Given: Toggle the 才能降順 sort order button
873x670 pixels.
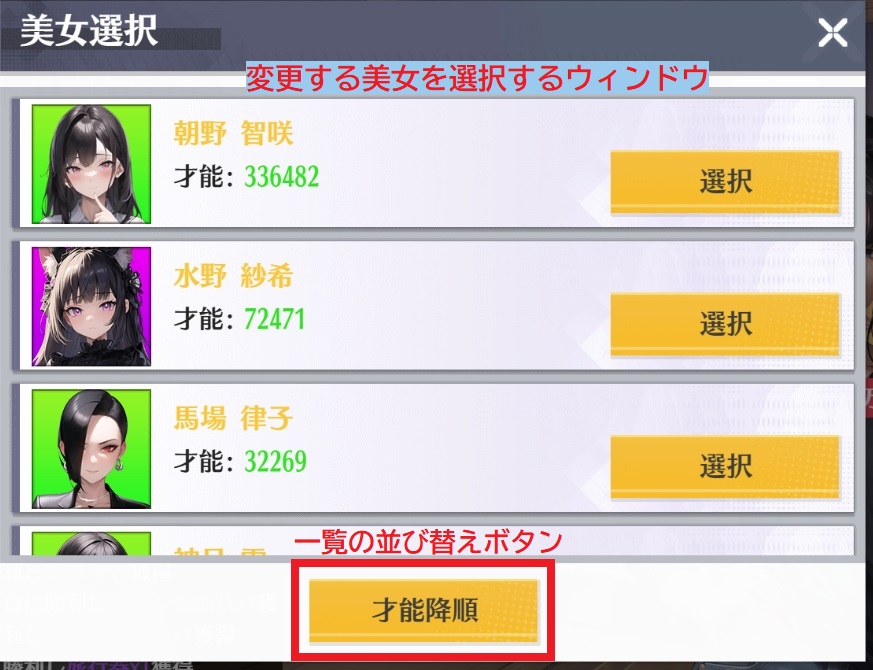Looking at the screenshot, I should pos(424,611).
